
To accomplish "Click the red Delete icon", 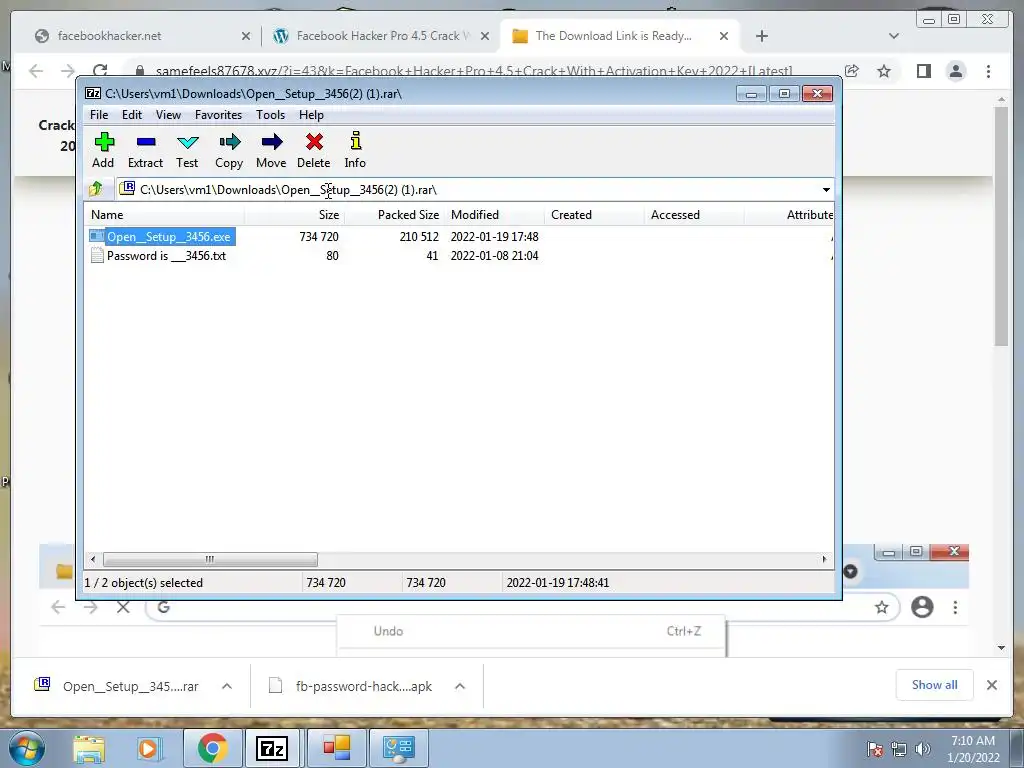I will [313, 150].
